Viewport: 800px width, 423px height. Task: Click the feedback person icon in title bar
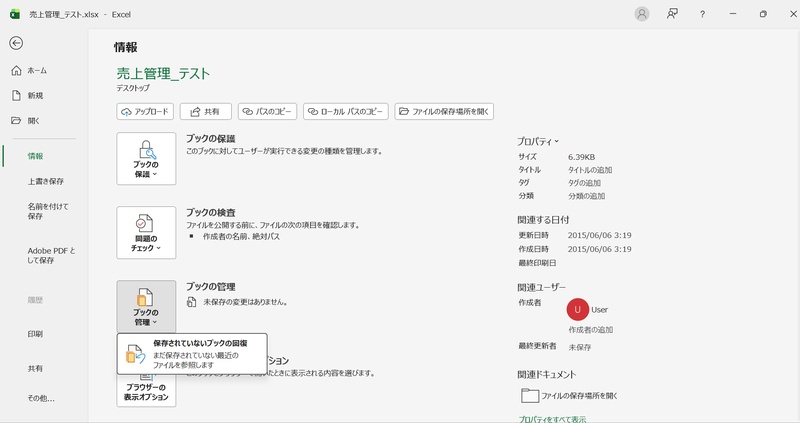point(672,14)
